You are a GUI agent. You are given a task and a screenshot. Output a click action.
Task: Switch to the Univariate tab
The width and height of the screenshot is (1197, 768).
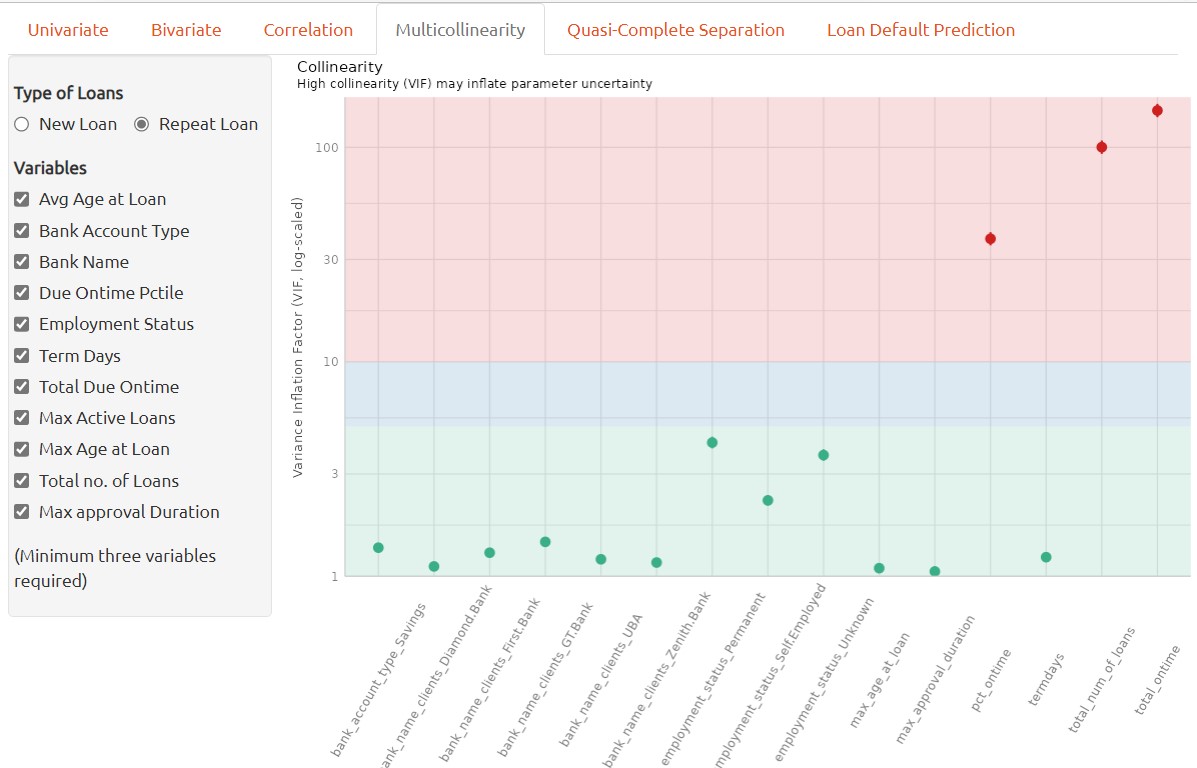click(68, 30)
